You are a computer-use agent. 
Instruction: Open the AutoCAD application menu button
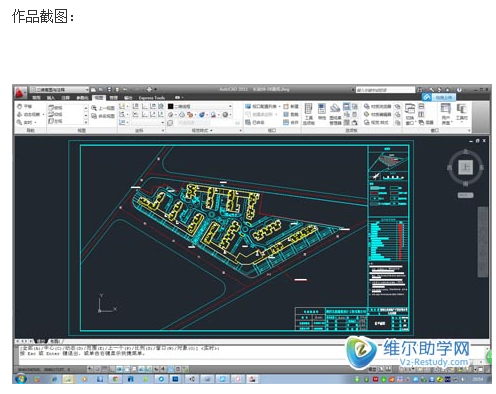coord(21,92)
